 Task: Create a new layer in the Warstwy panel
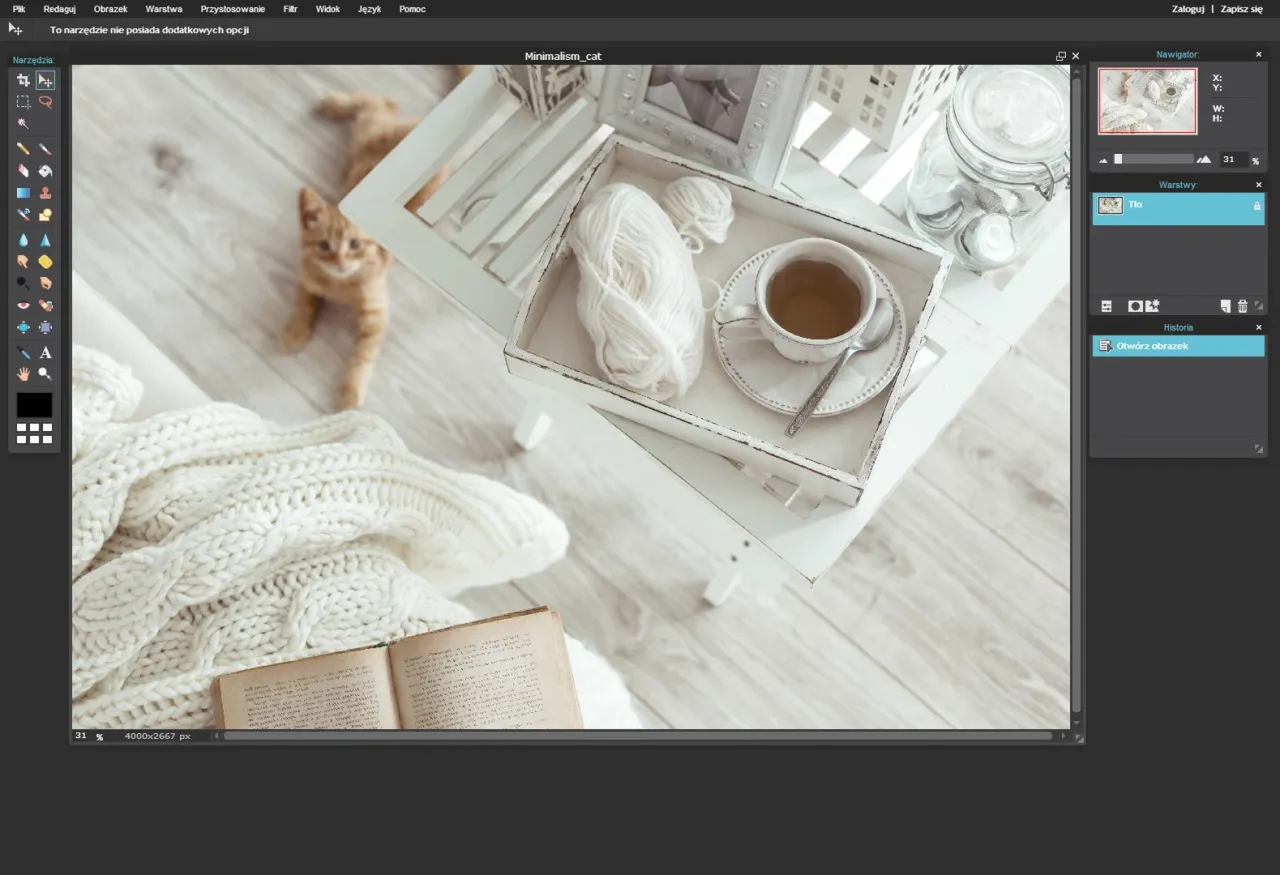[x=1225, y=305]
